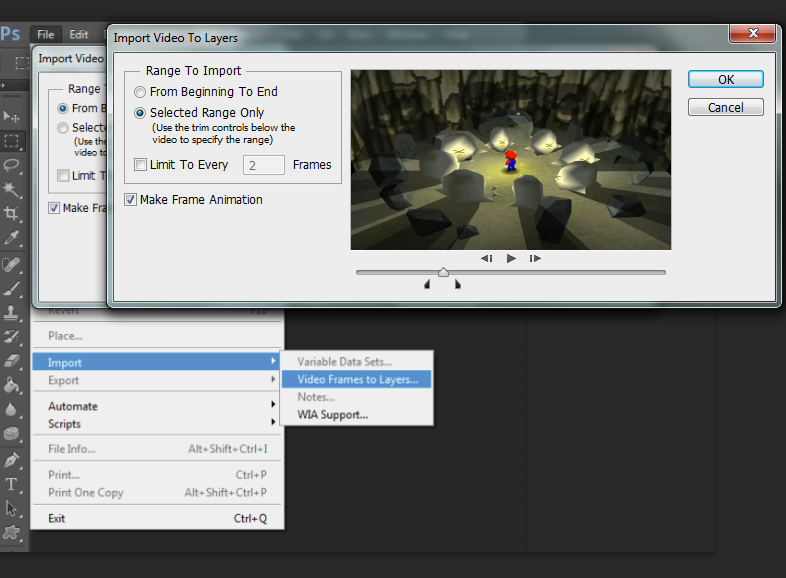Select the Paint Bucket tool
Image resolution: width=786 pixels, height=578 pixels.
(11, 385)
